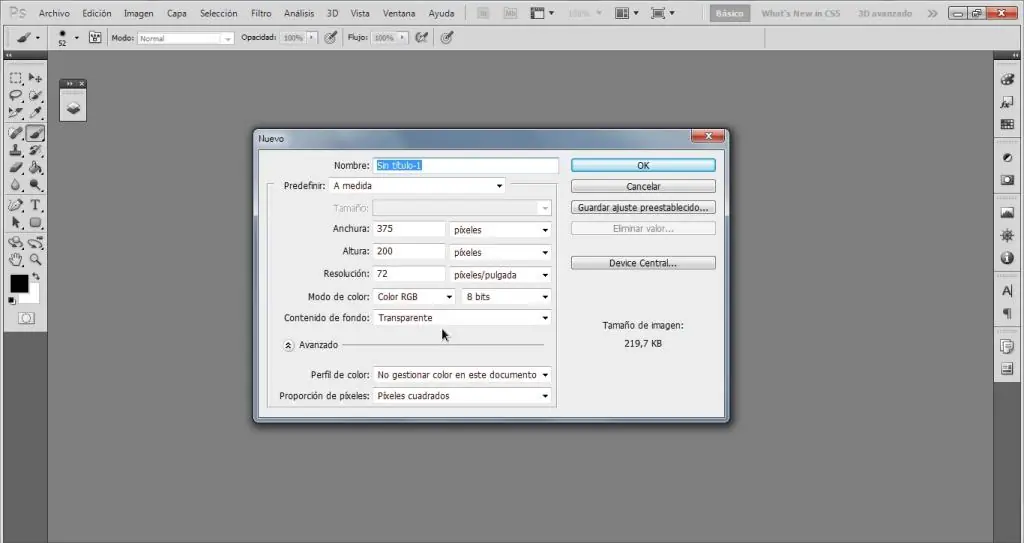This screenshot has height=543, width=1024.
Task: Select the Move tool
Action: pyautogui.click(x=35, y=78)
